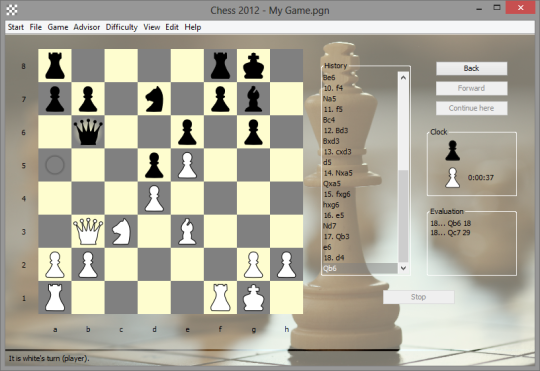Click the Forward button

pyautogui.click(x=471, y=88)
